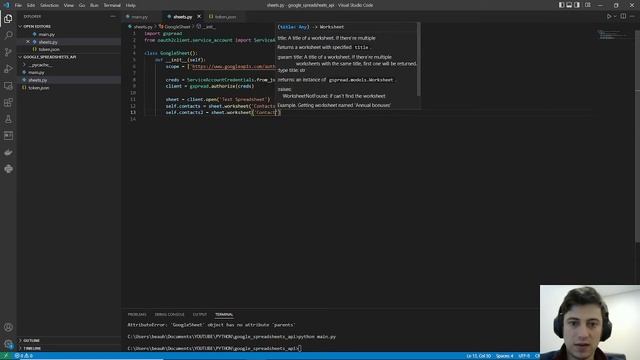
Task: Open the View menu
Action: click(x=69, y=5)
